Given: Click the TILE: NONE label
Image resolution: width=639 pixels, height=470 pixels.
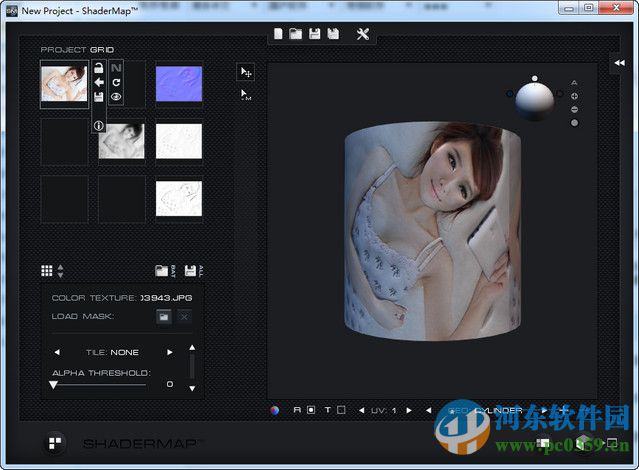Looking at the screenshot, I should tap(112, 352).
